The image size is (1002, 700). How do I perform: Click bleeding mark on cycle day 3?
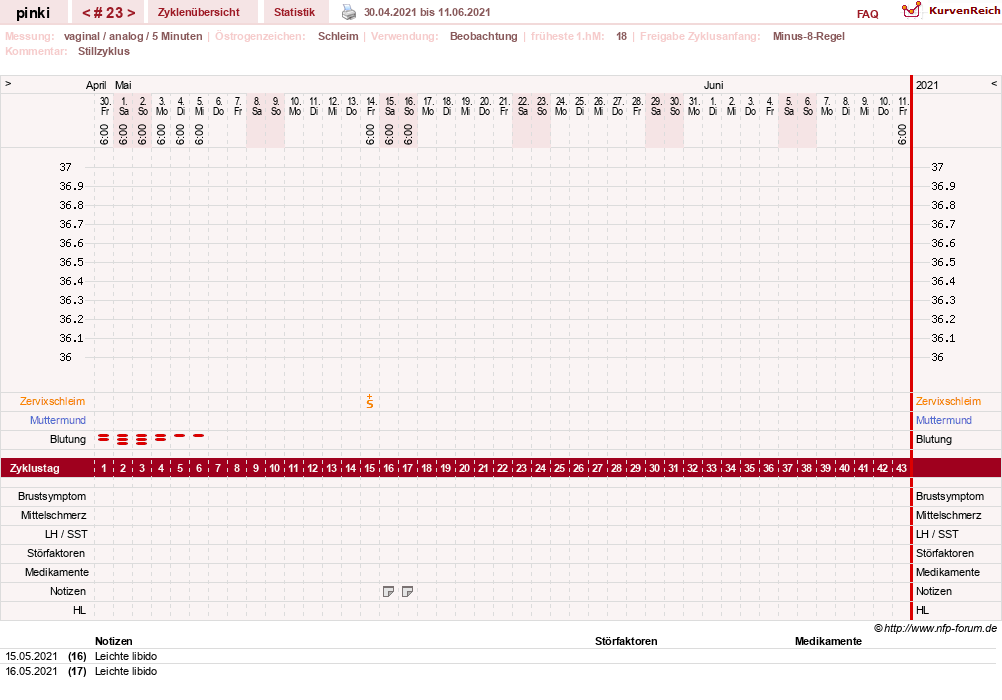pyautogui.click(x=142, y=439)
